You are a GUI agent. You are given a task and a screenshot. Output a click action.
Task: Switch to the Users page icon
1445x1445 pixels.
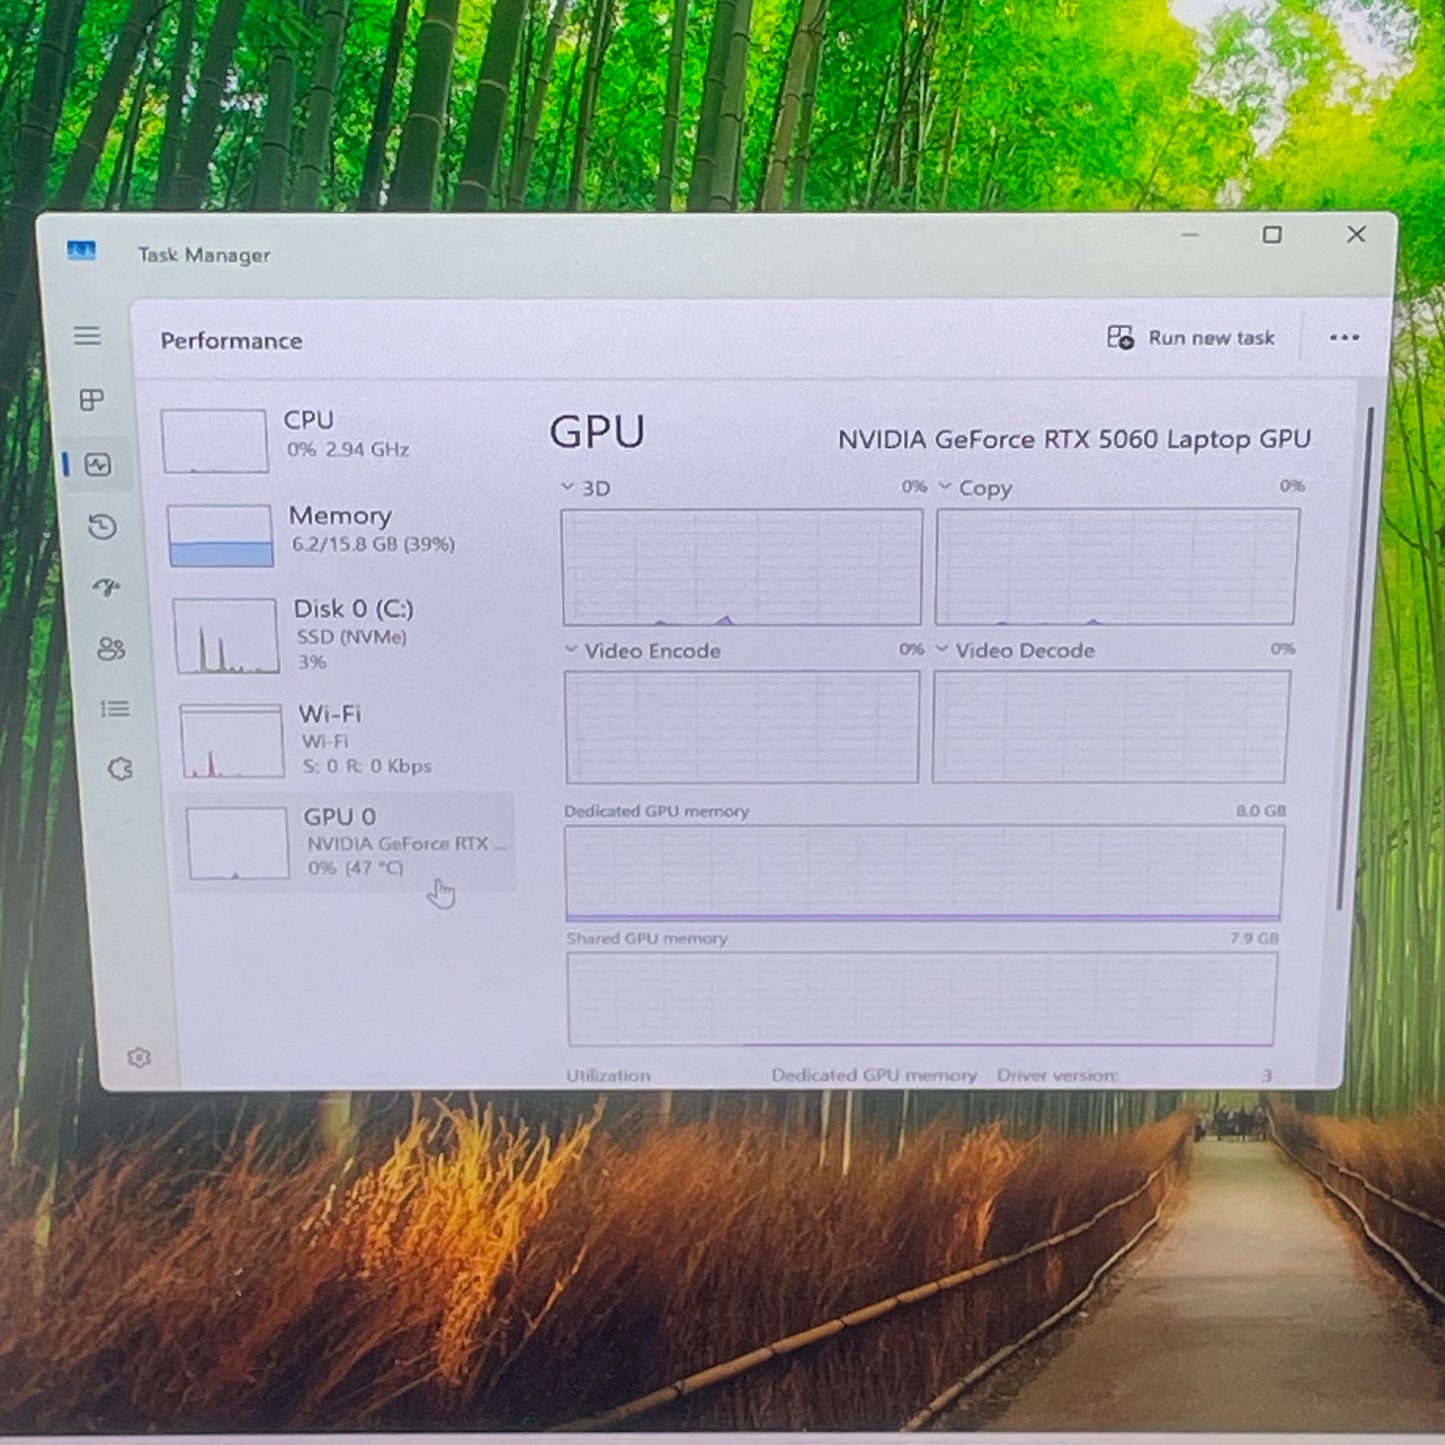(111, 649)
